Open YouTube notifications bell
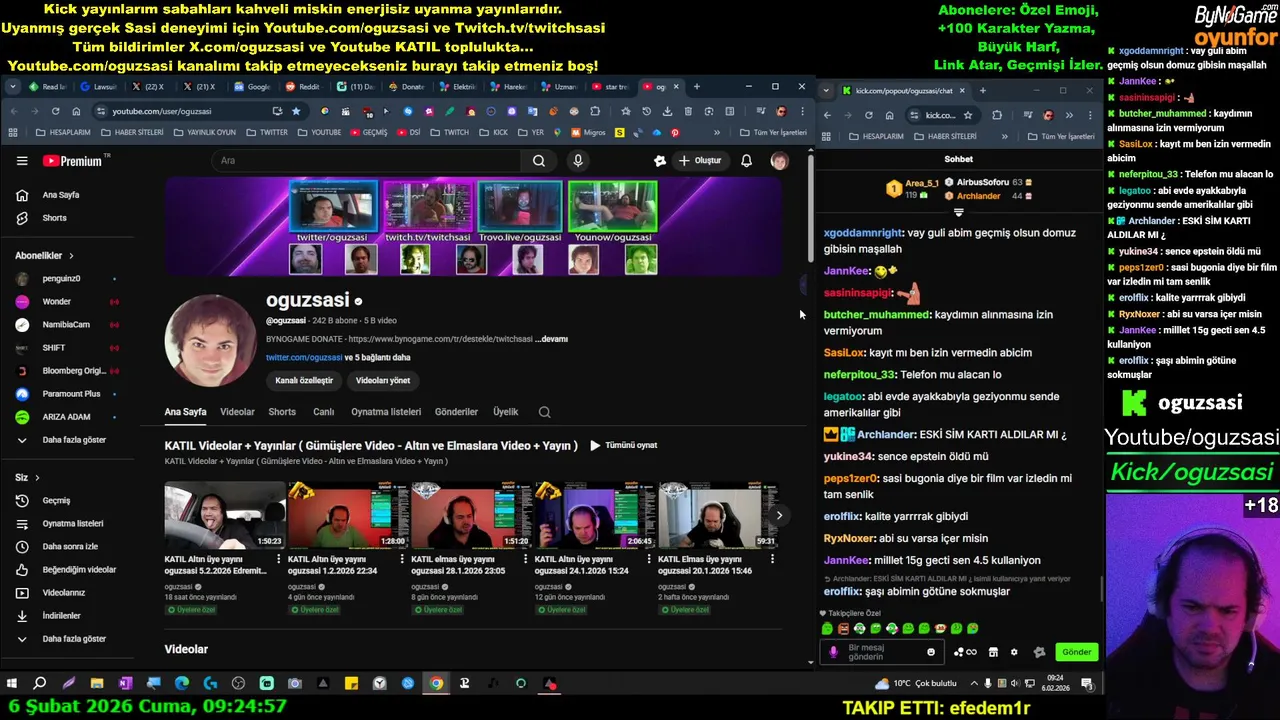 [746, 161]
